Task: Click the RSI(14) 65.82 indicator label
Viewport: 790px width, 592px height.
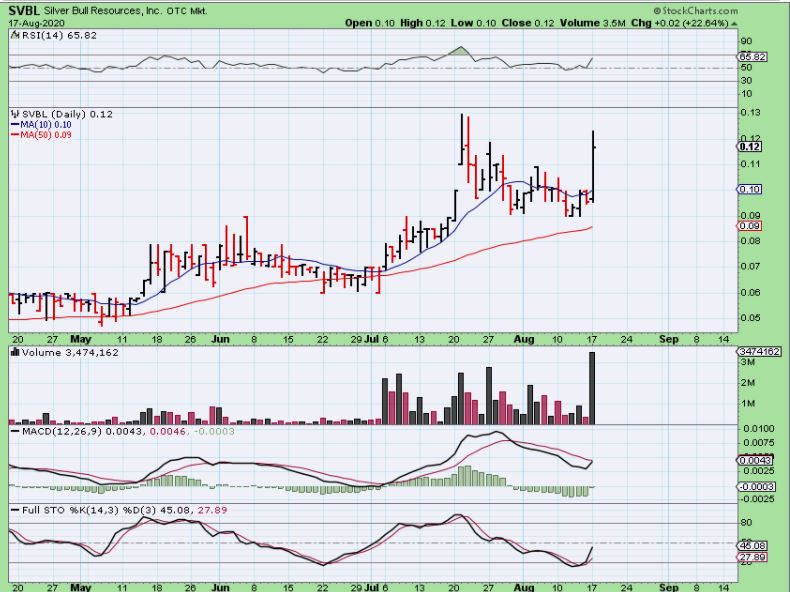Action: click(59, 35)
